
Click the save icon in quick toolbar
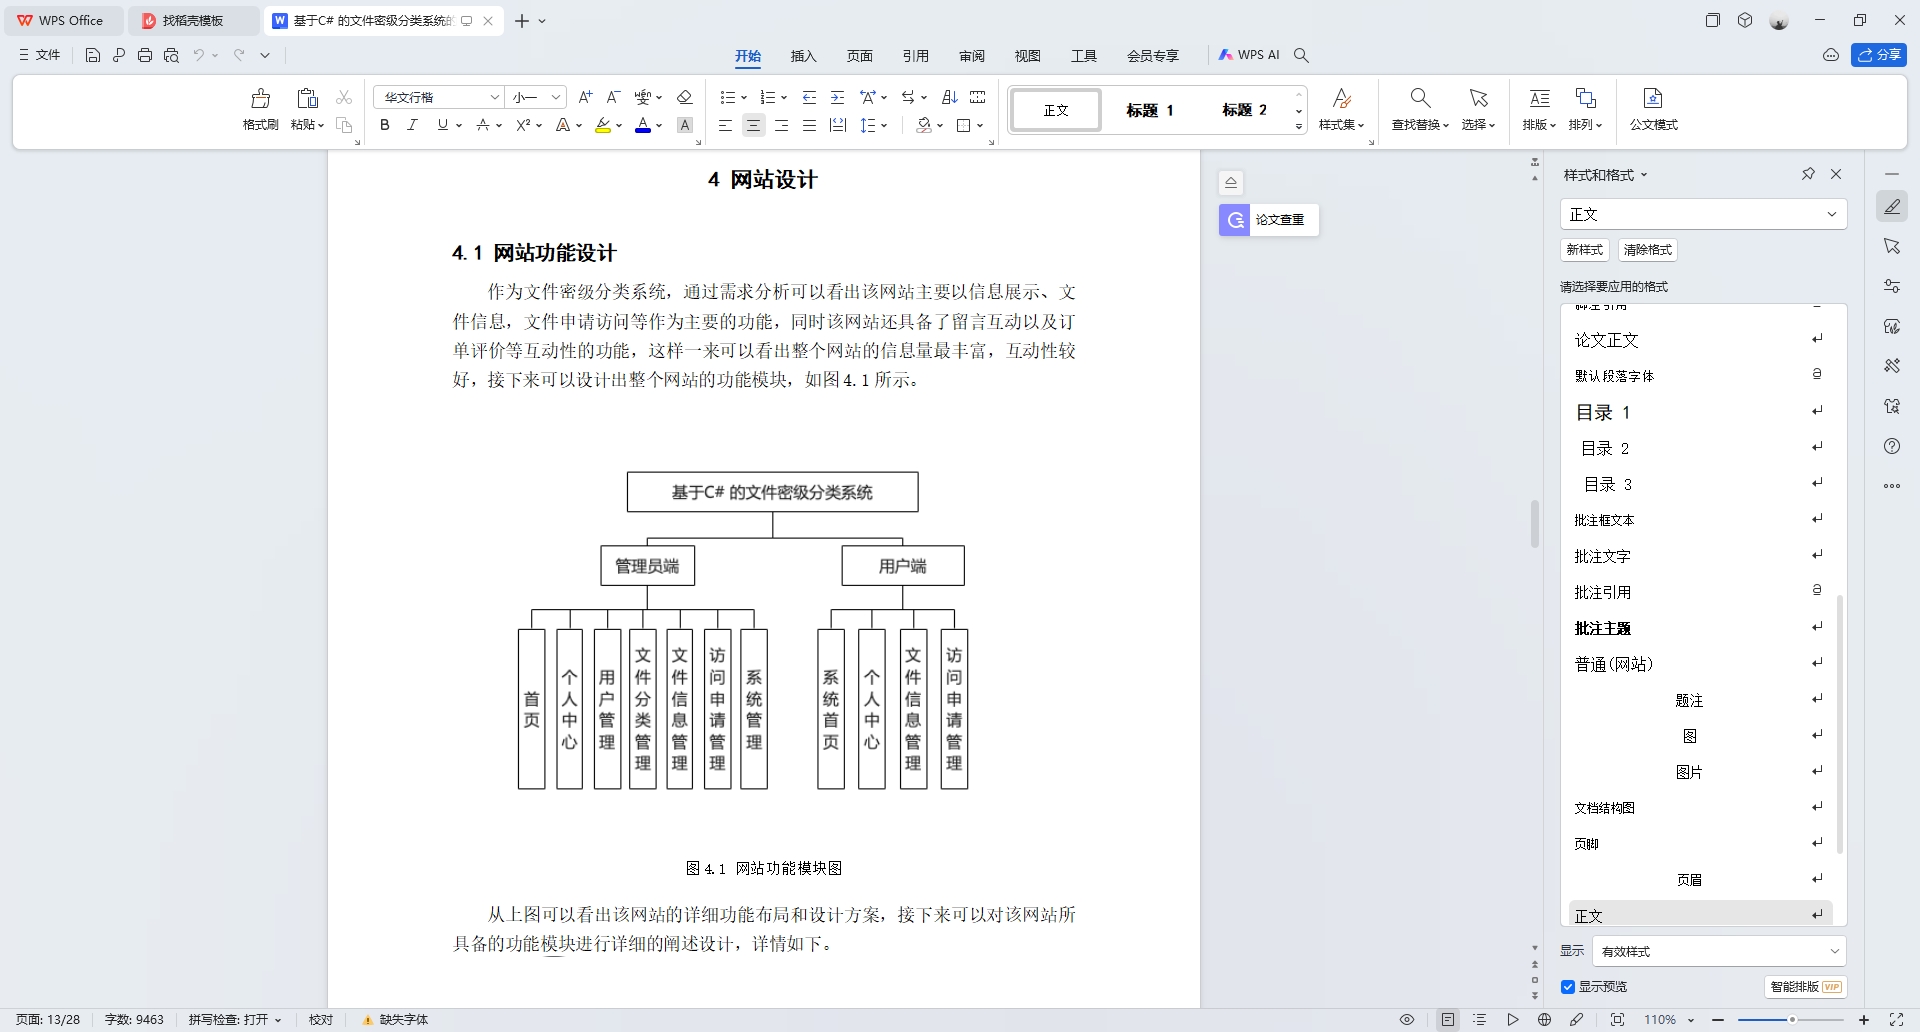coord(93,55)
